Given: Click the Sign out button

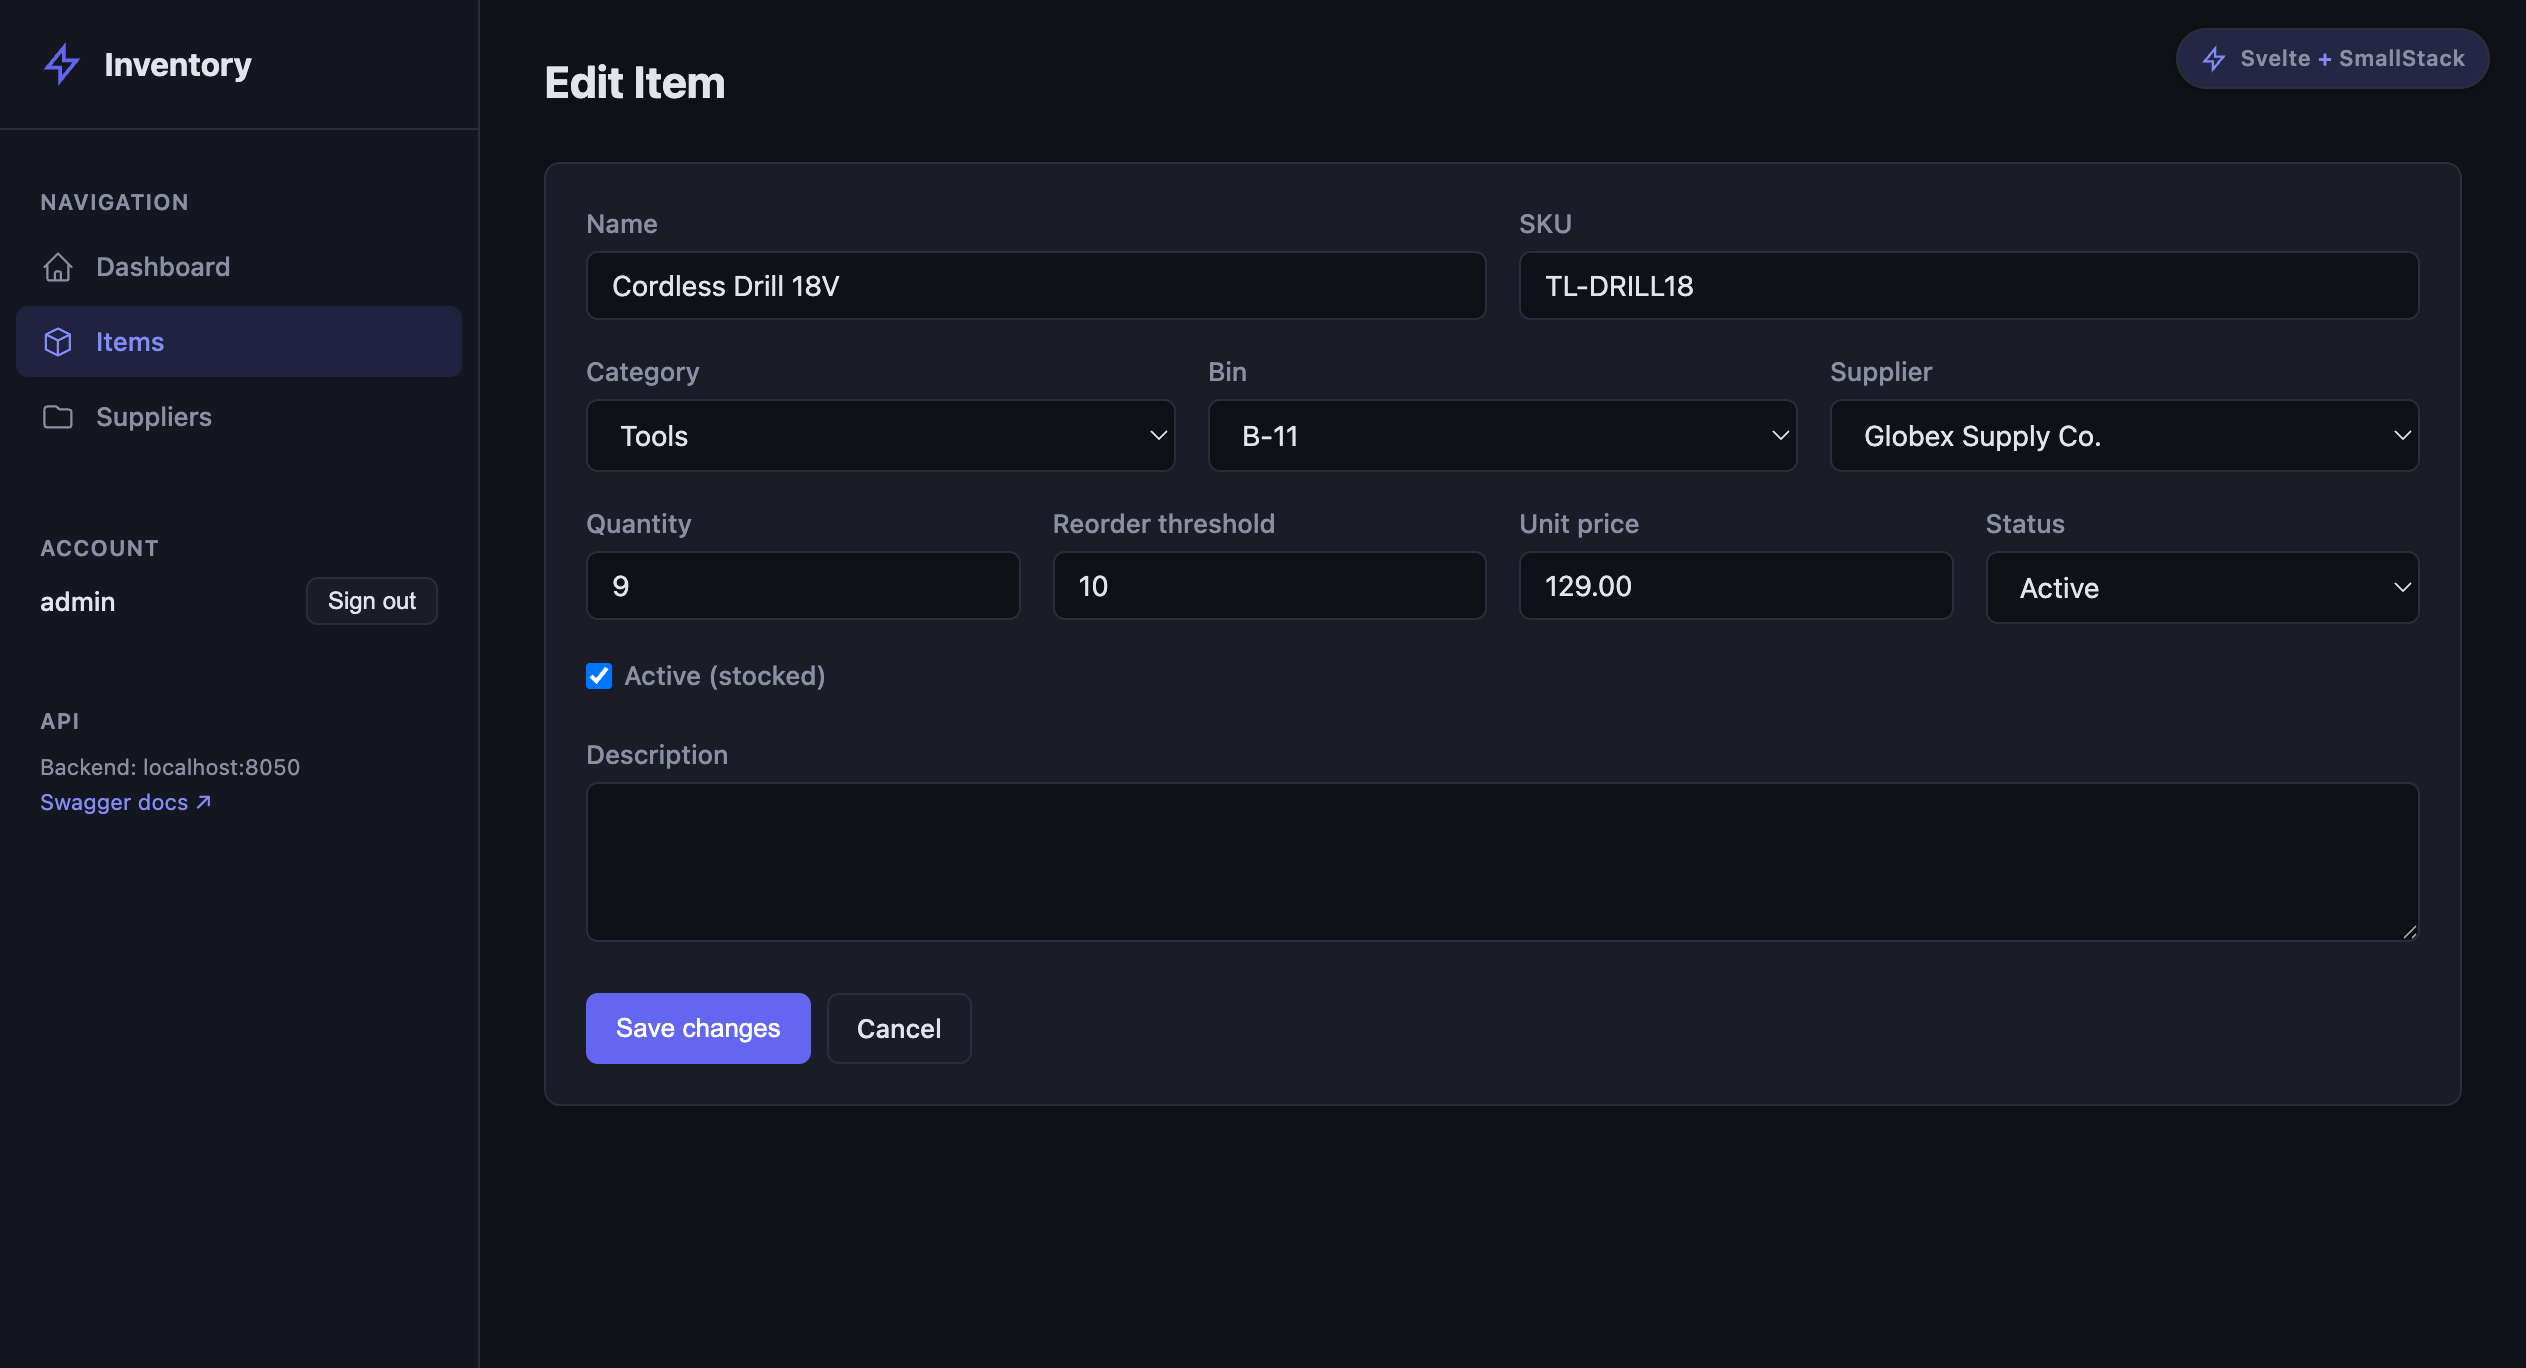Looking at the screenshot, I should pos(372,601).
